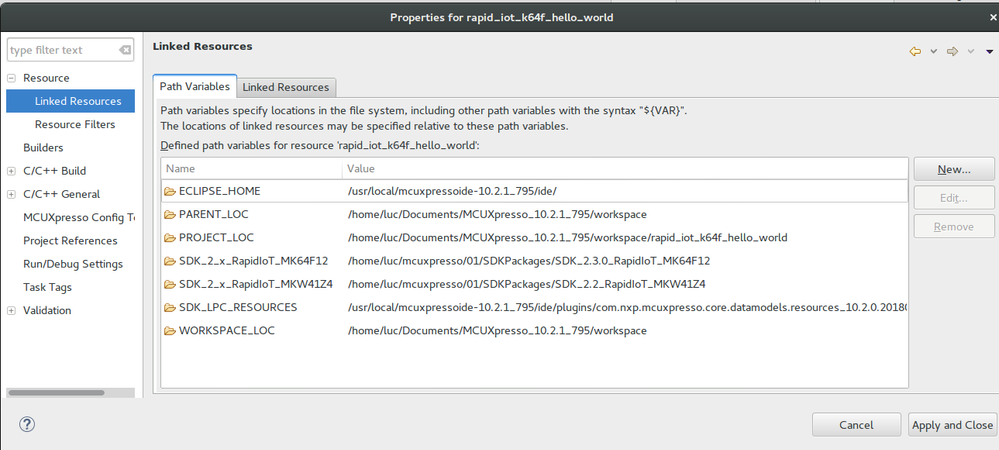Click the PROJECT_LOC folder icon
This screenshot has height=450, width=999.
(170, 238)
